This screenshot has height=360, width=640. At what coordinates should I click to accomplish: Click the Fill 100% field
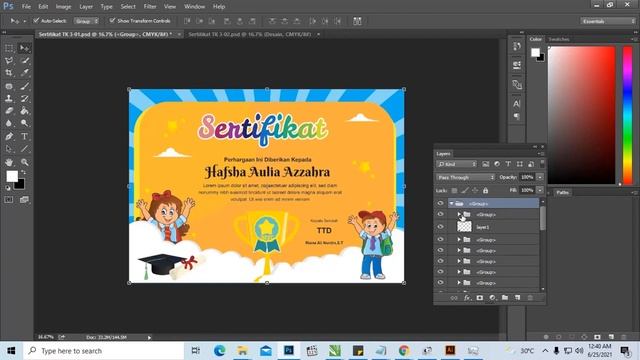527,190
